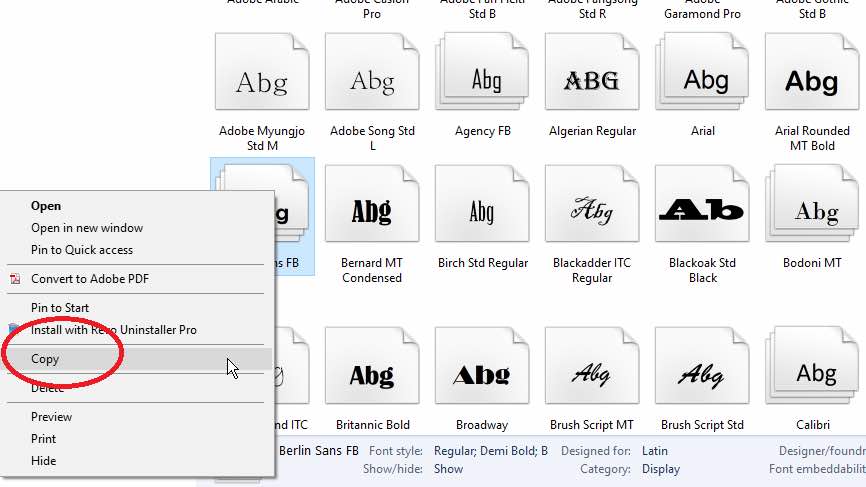
Task: Select the Arial Rounded MT Bold icon
Action: [x=812, y=72]
